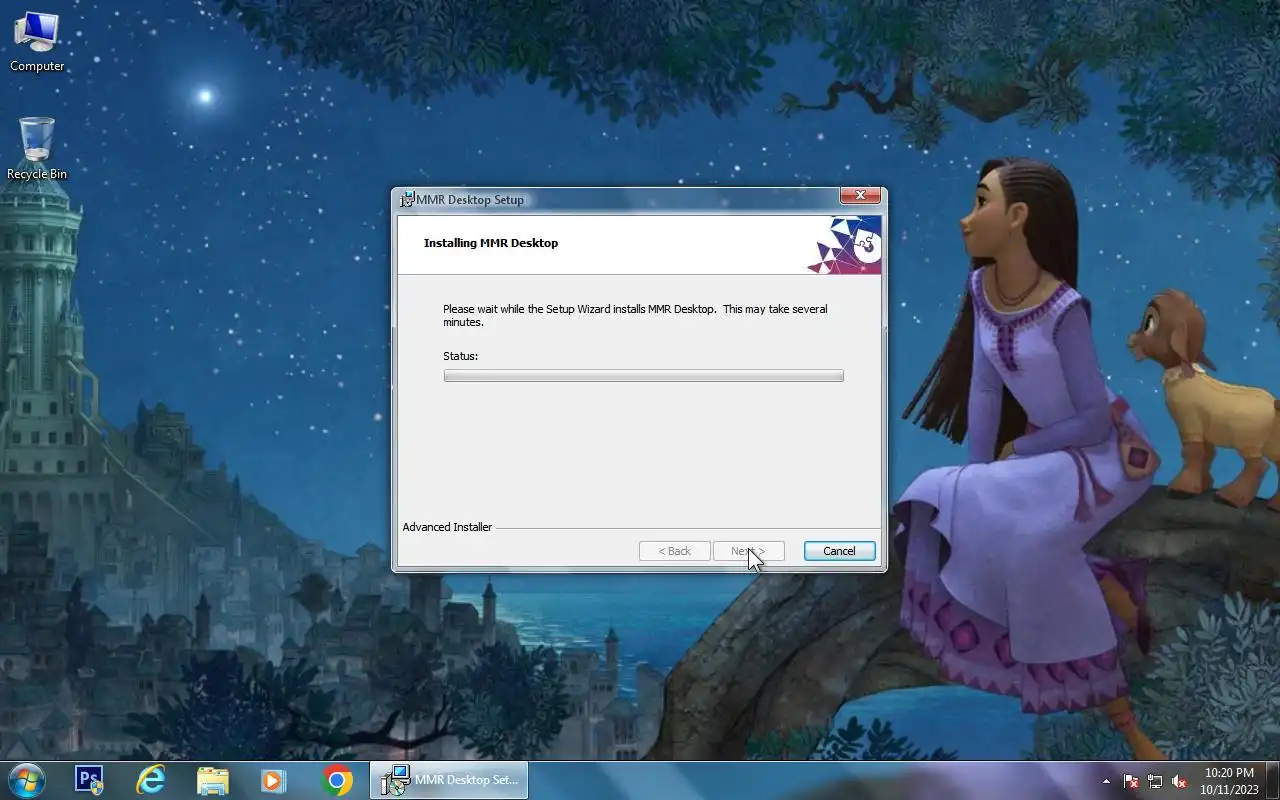Open Action Center flag tray icon
Viewport: 1280px width, 800px height.
[x=1131, y=781]
